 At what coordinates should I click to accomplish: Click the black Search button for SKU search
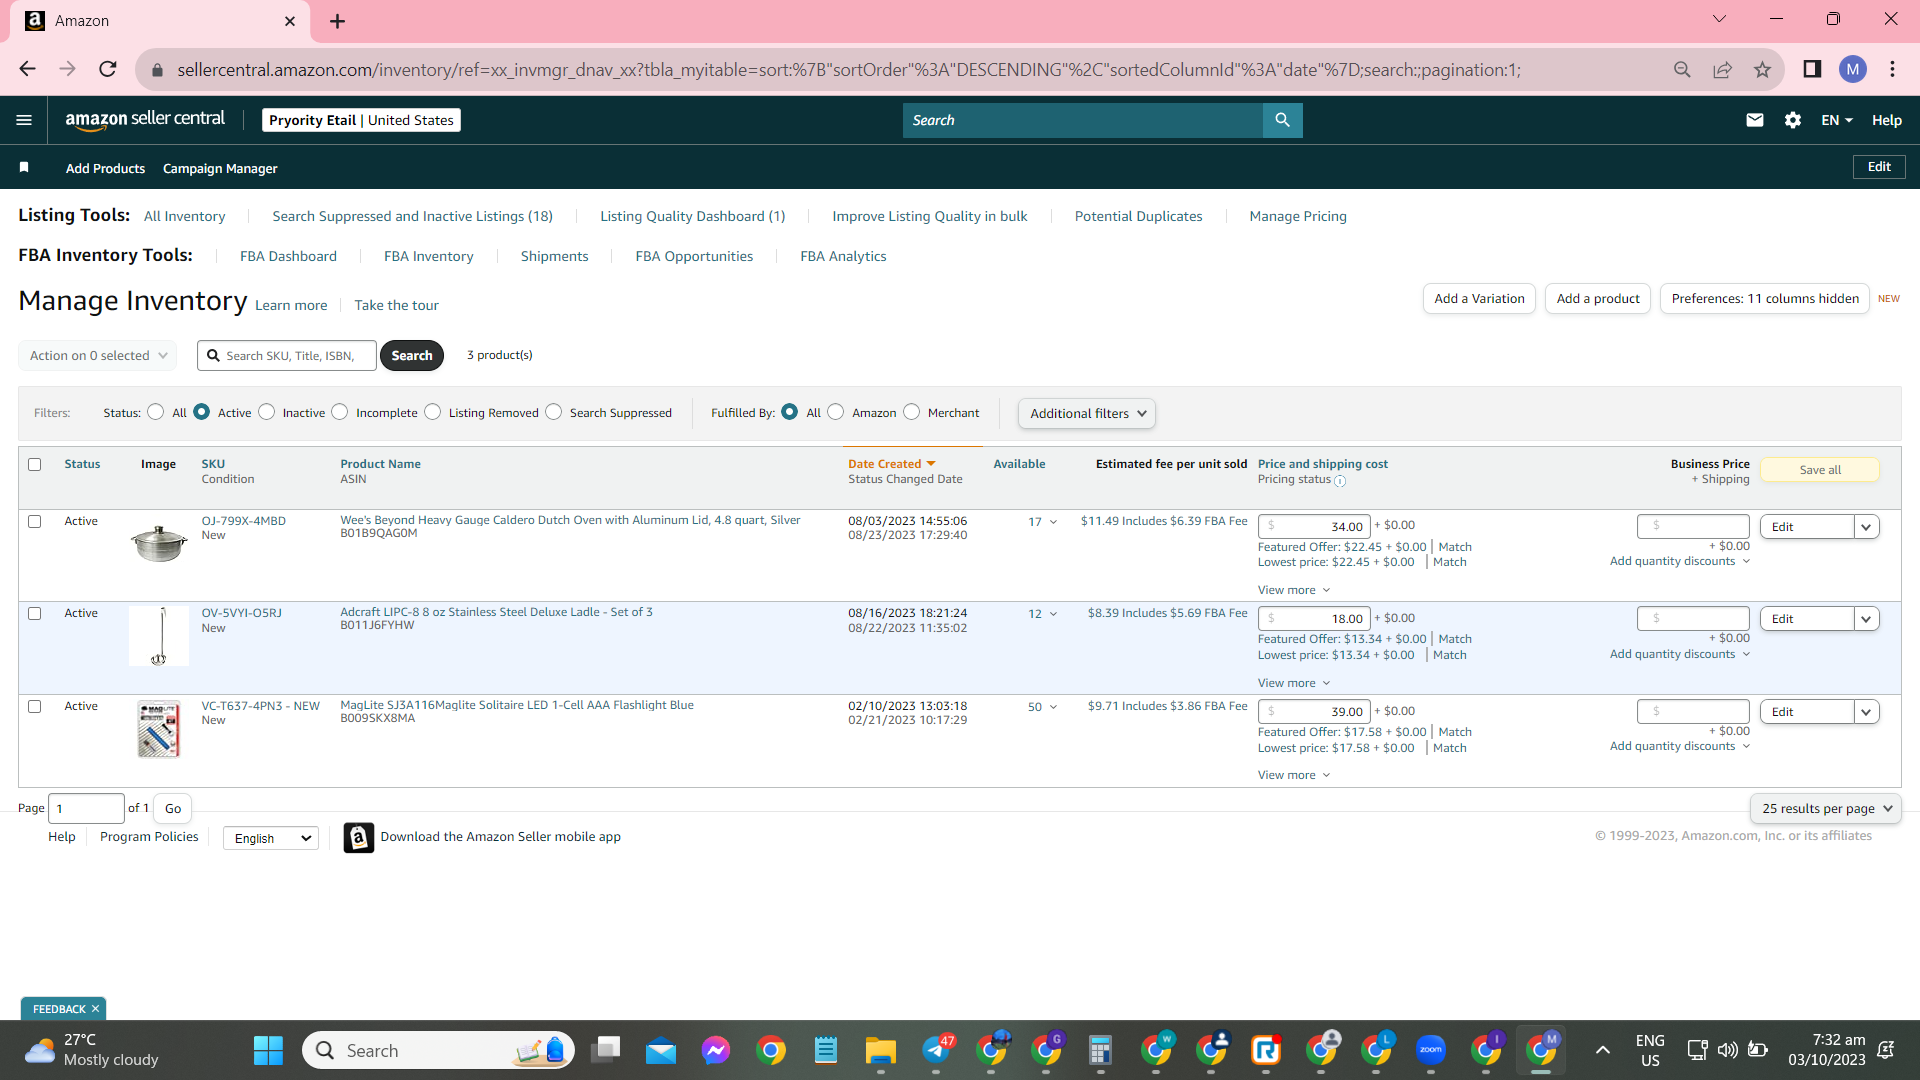point(412,355)
